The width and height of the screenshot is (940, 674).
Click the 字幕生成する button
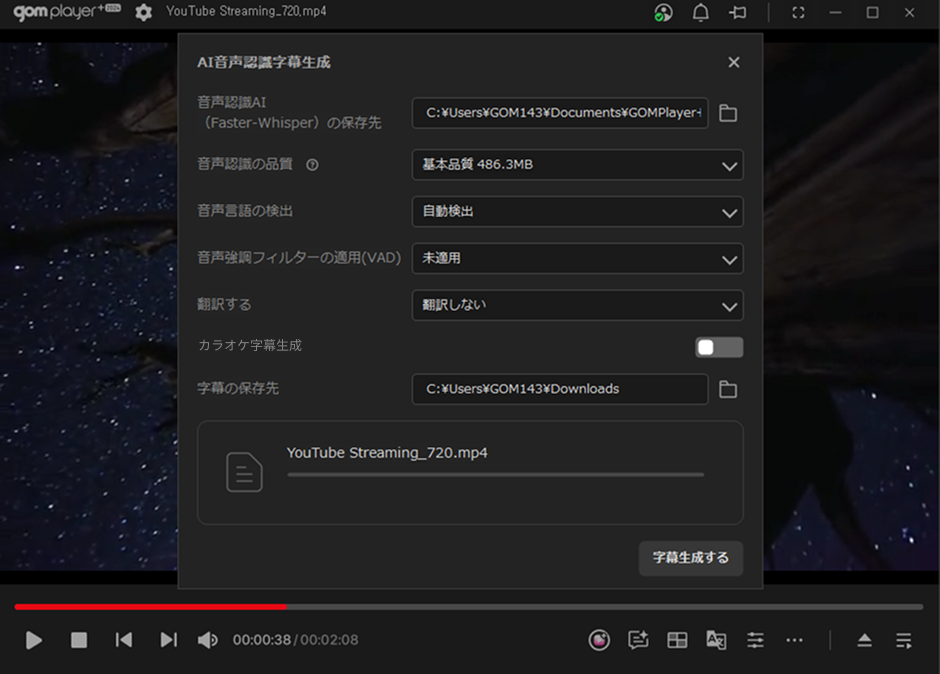point(690,558)
